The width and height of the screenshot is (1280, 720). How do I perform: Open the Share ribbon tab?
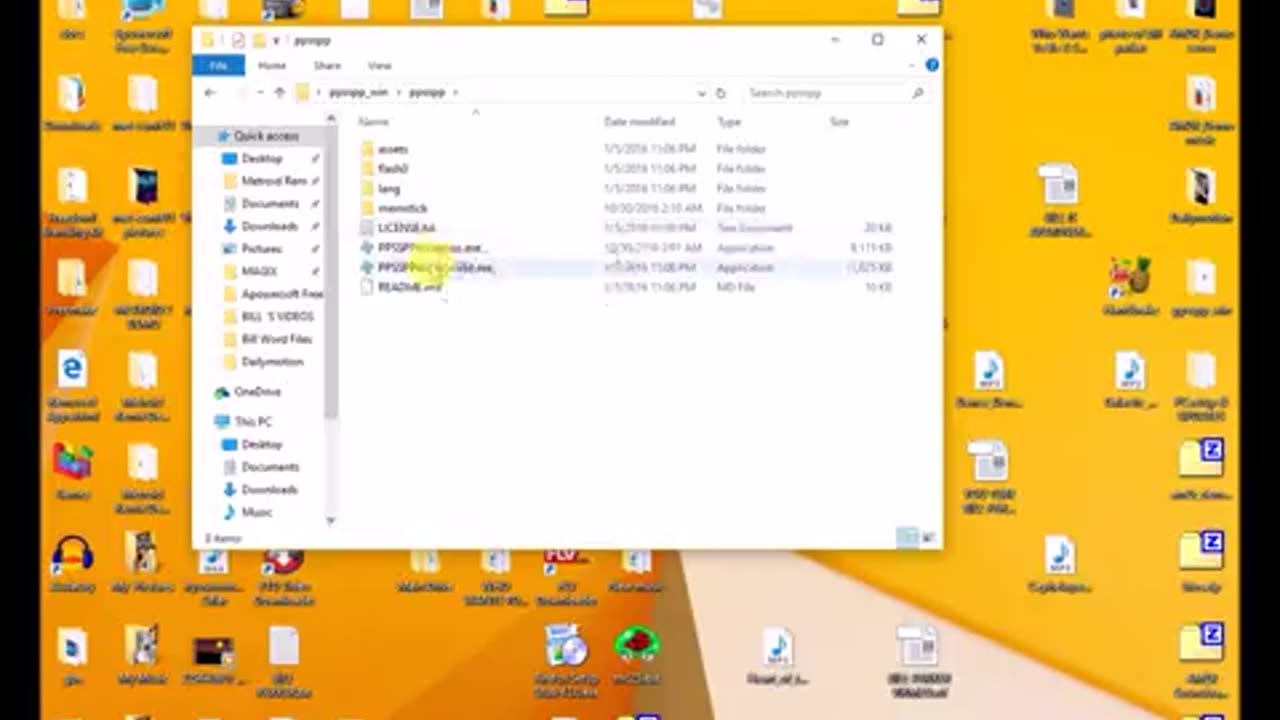pos(327,66)
